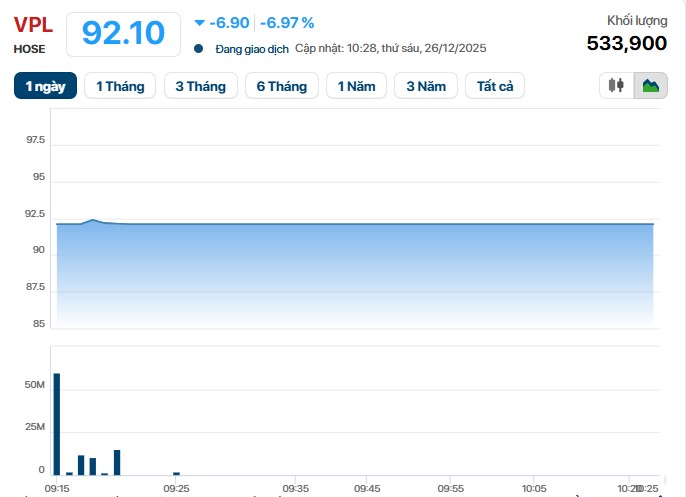Switch to the 1 Tháng range
This screenshot has height=497, width=686.
(120, 87)
